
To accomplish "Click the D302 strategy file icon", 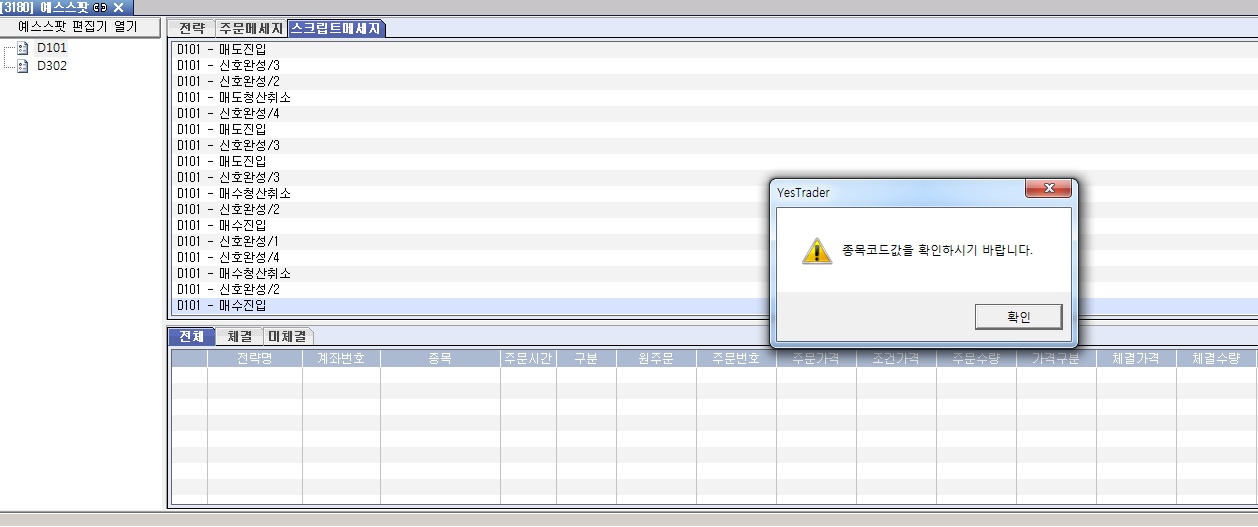I will (22, 66).
